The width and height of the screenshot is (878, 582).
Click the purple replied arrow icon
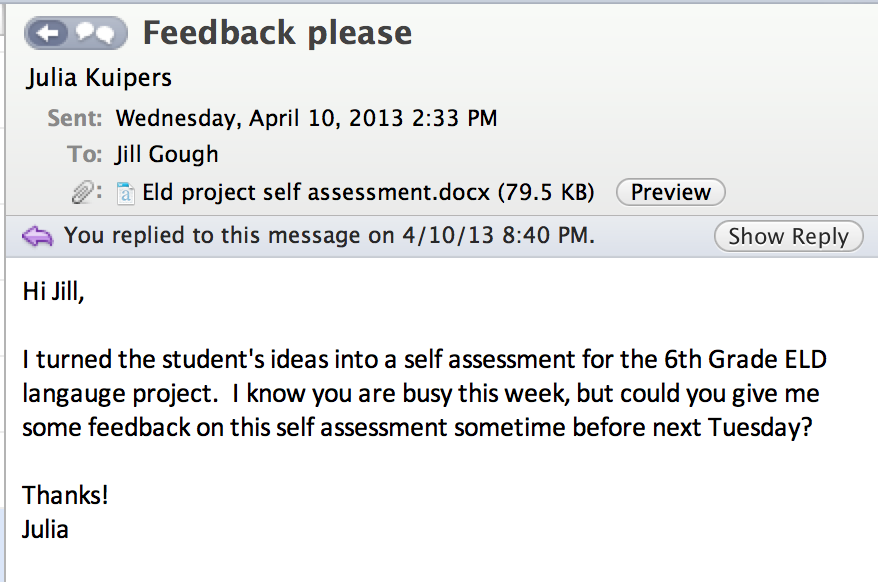coord(37,236)
